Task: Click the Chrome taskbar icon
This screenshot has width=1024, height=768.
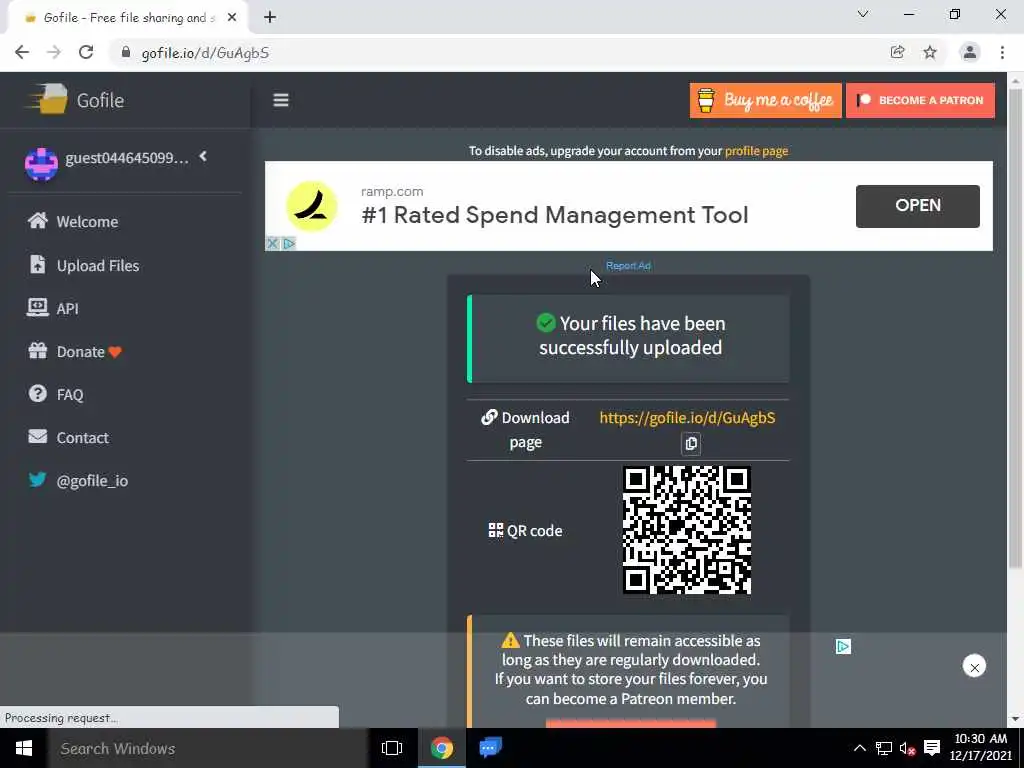Action: tap(441, 748)
